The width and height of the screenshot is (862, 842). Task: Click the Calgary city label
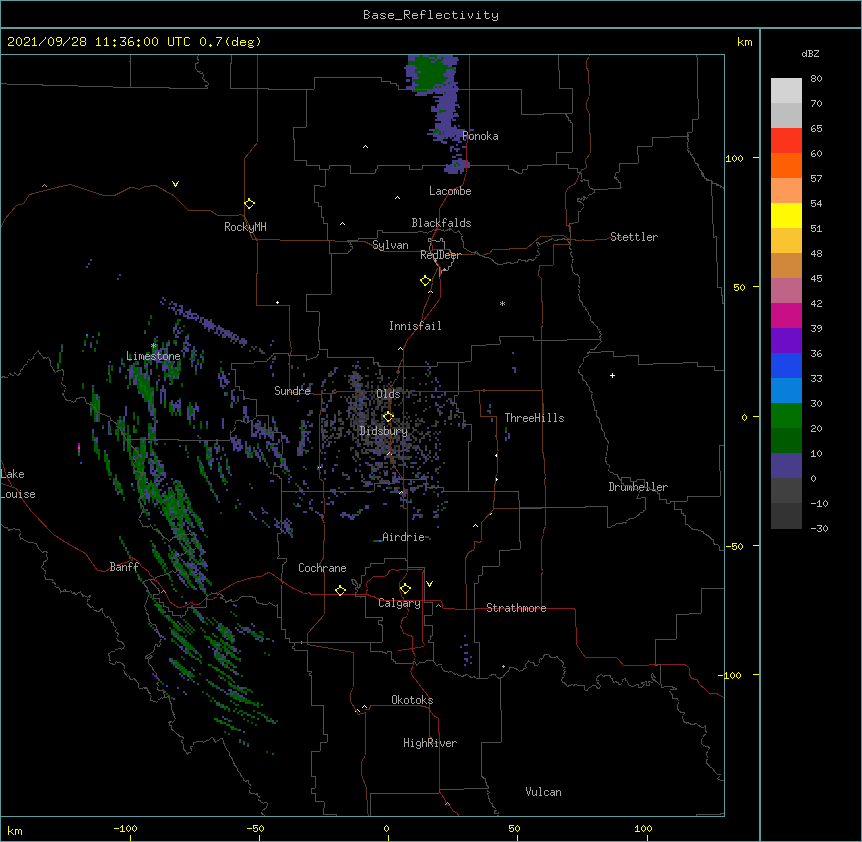click(399, 603)
